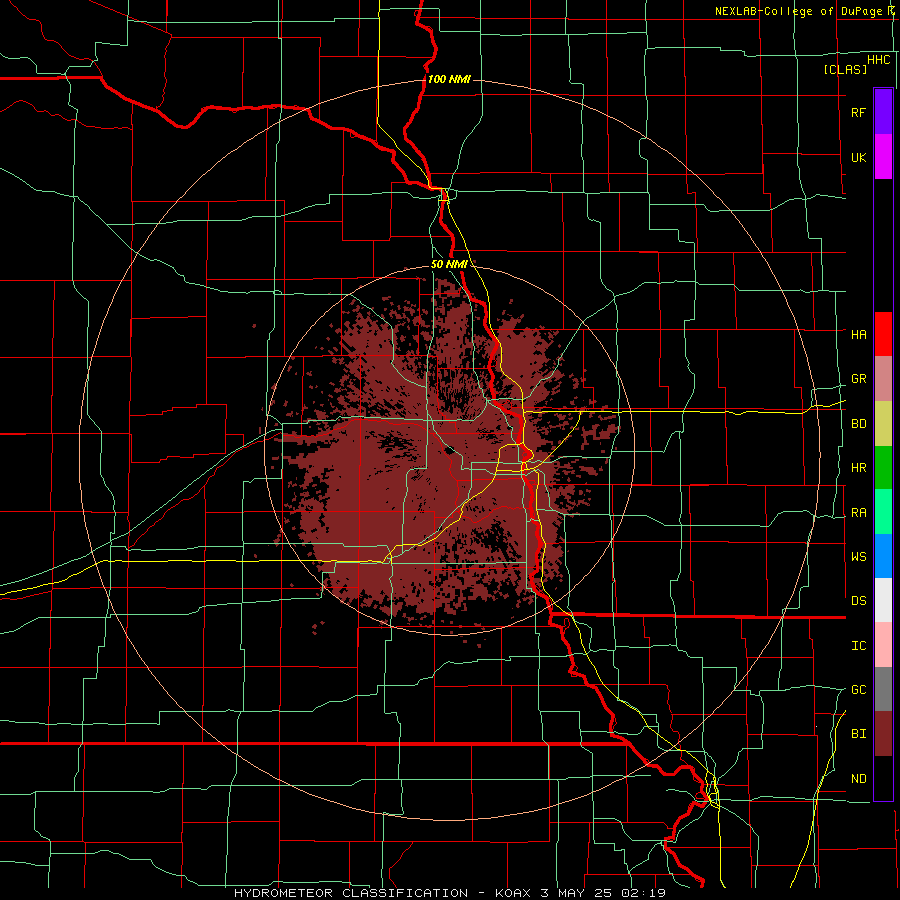Click the HA legend label
This screenshot has height=900, width=900.
point(858,334)
